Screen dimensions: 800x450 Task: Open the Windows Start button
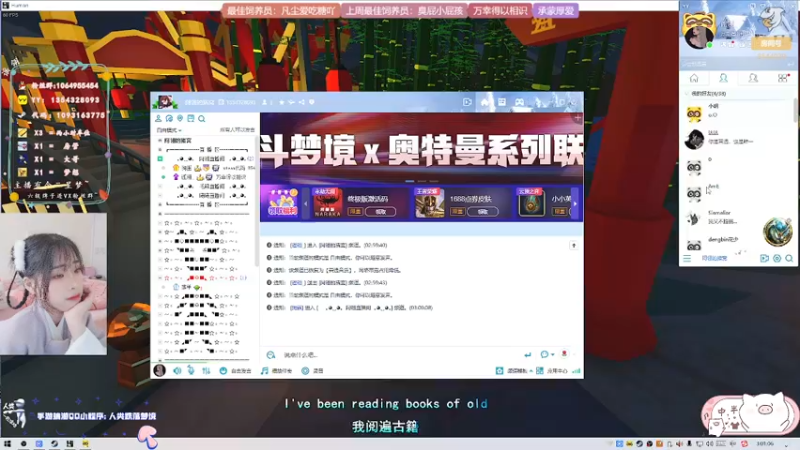click(x=7, y=444)
